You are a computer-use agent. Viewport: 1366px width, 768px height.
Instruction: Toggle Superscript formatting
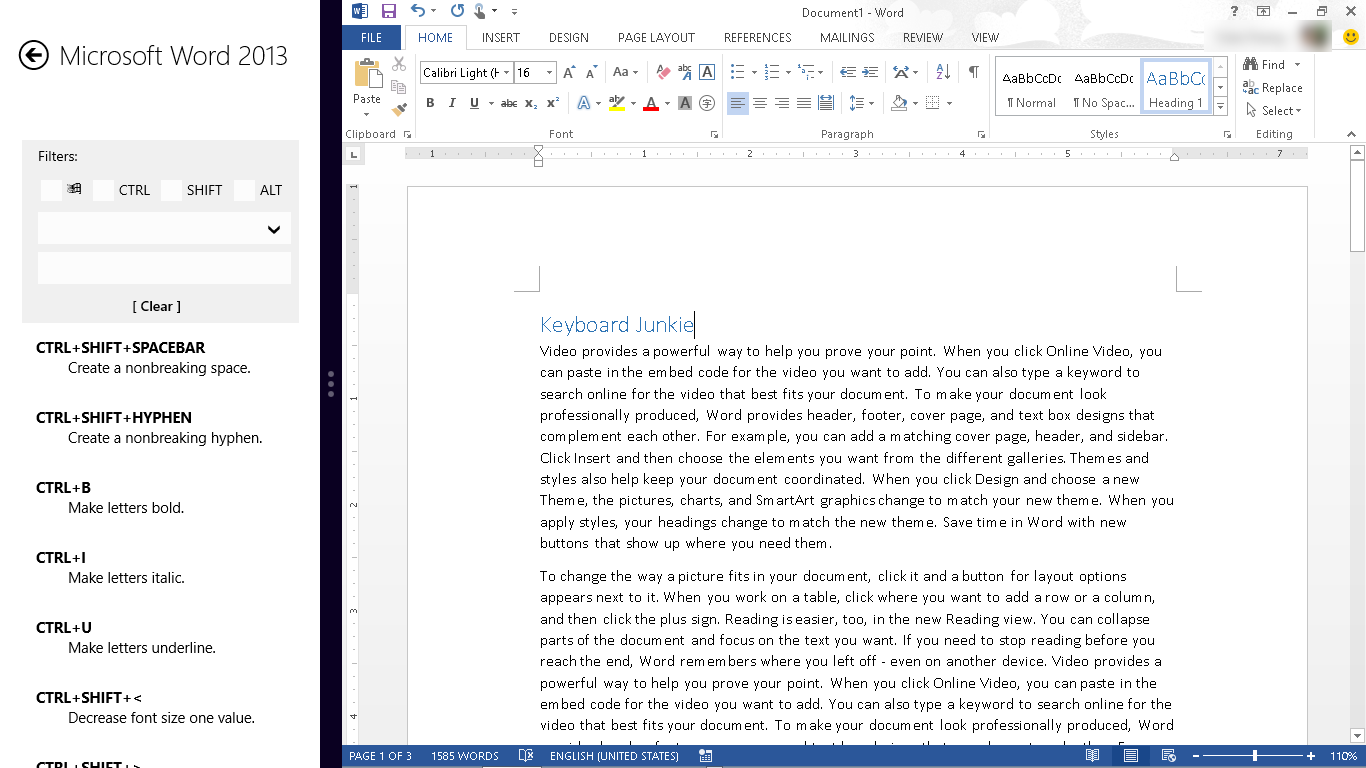pos(553,103)
